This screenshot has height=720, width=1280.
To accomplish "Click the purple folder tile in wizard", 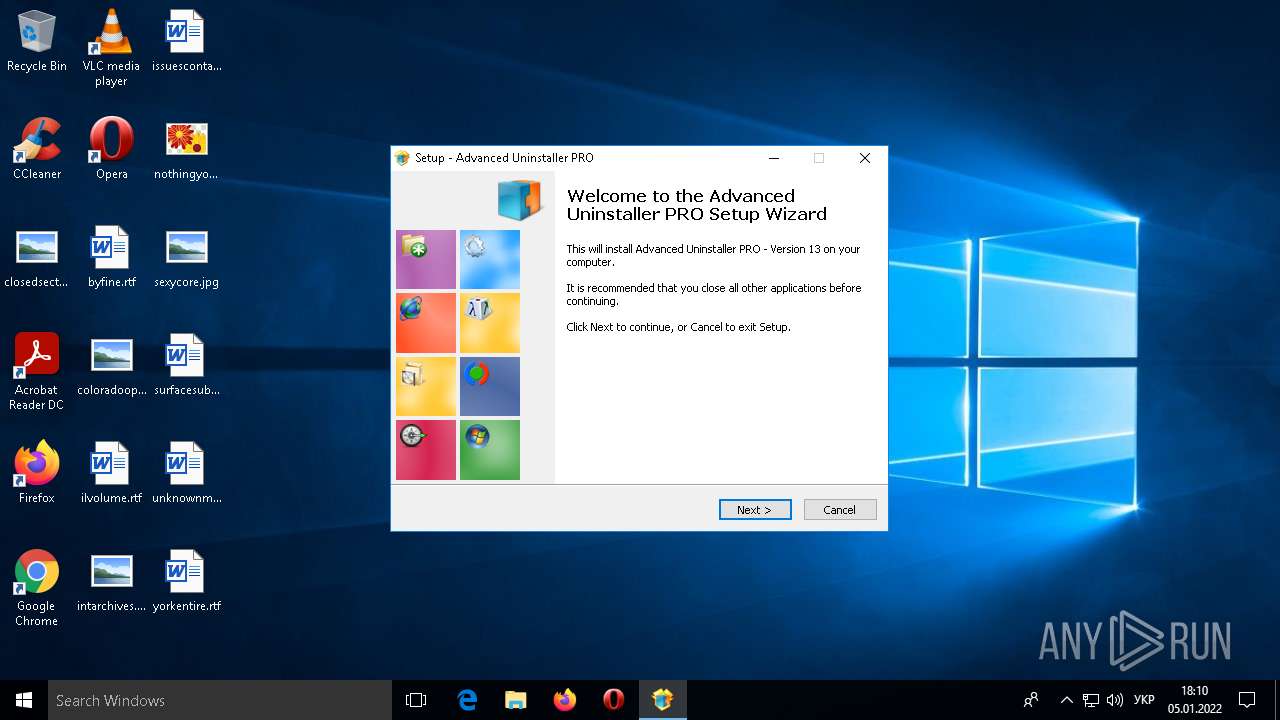I will [426, 260].
